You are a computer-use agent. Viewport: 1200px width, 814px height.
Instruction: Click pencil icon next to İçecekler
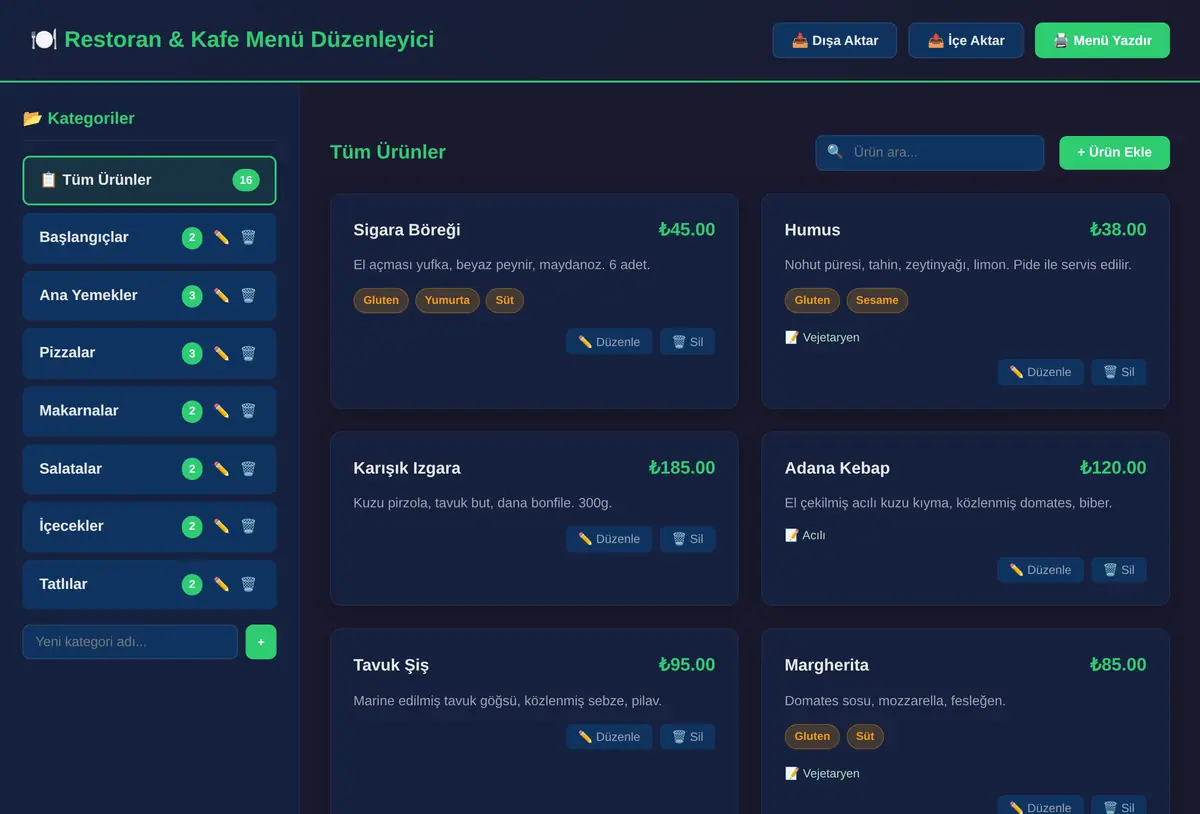click(221, 526)
